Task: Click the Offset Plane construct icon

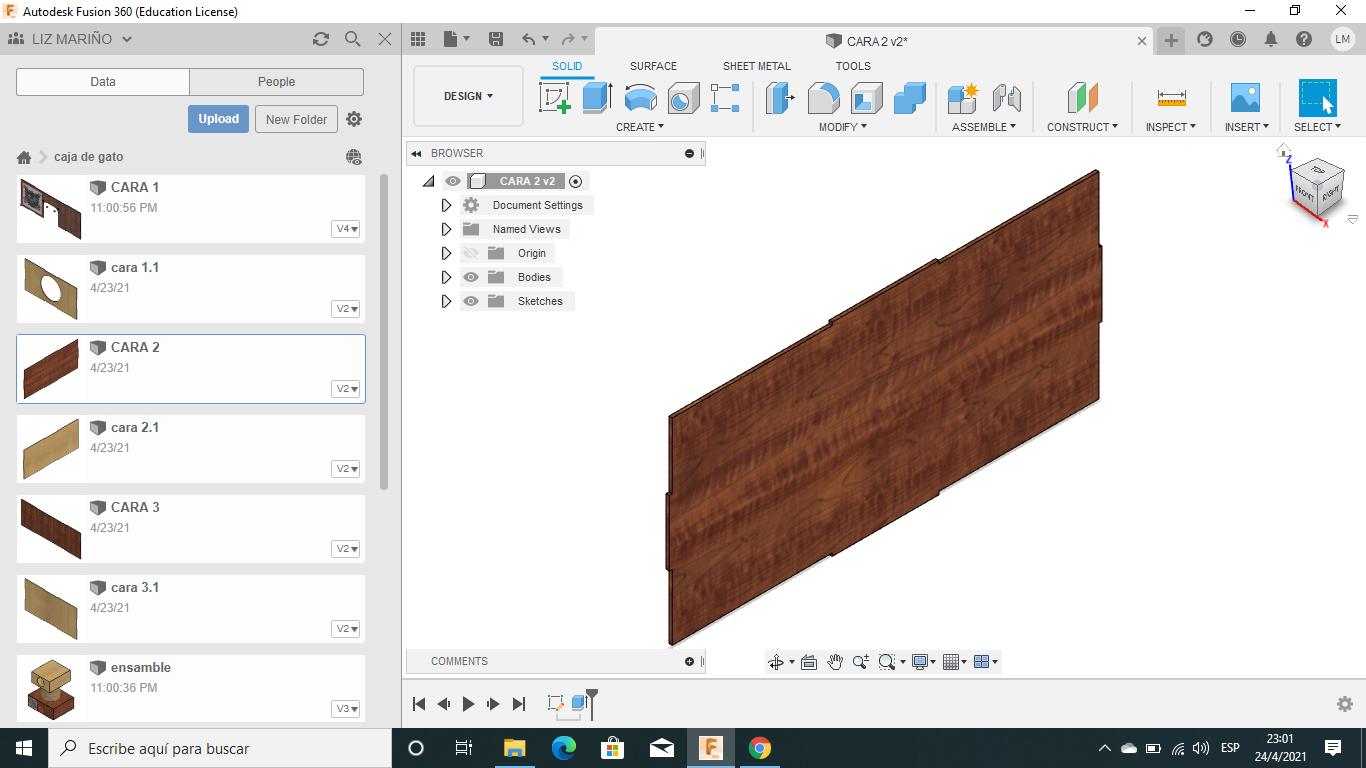Action: [x=1083, y=98]
